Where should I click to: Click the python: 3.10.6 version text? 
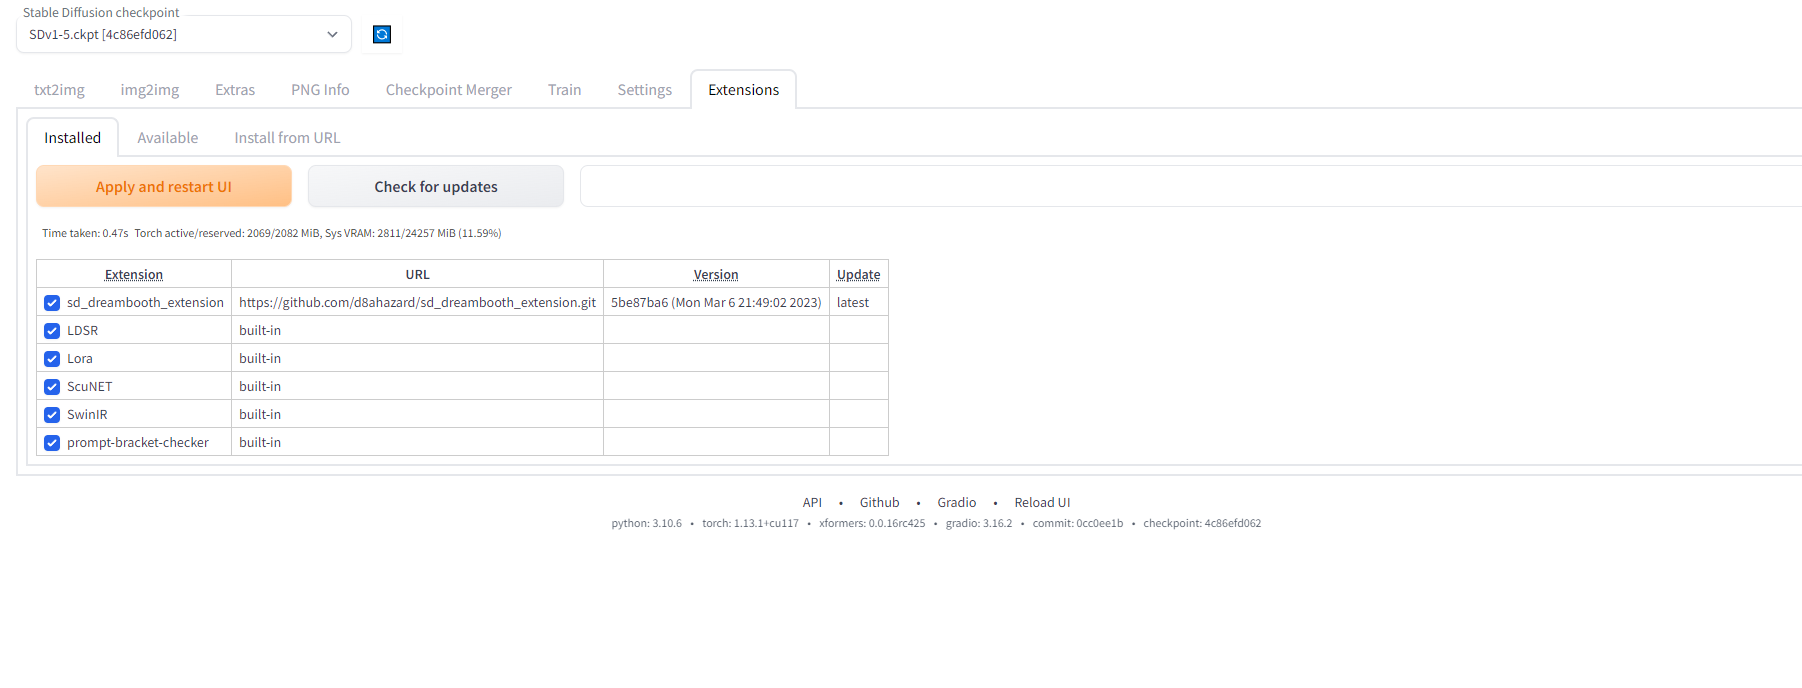pos(647,524)
